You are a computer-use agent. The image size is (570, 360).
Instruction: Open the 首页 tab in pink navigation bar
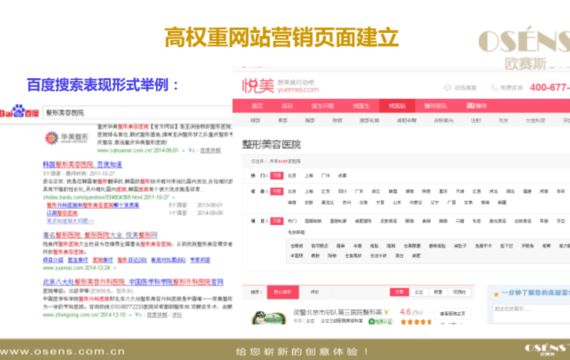[x=257, y=106]
